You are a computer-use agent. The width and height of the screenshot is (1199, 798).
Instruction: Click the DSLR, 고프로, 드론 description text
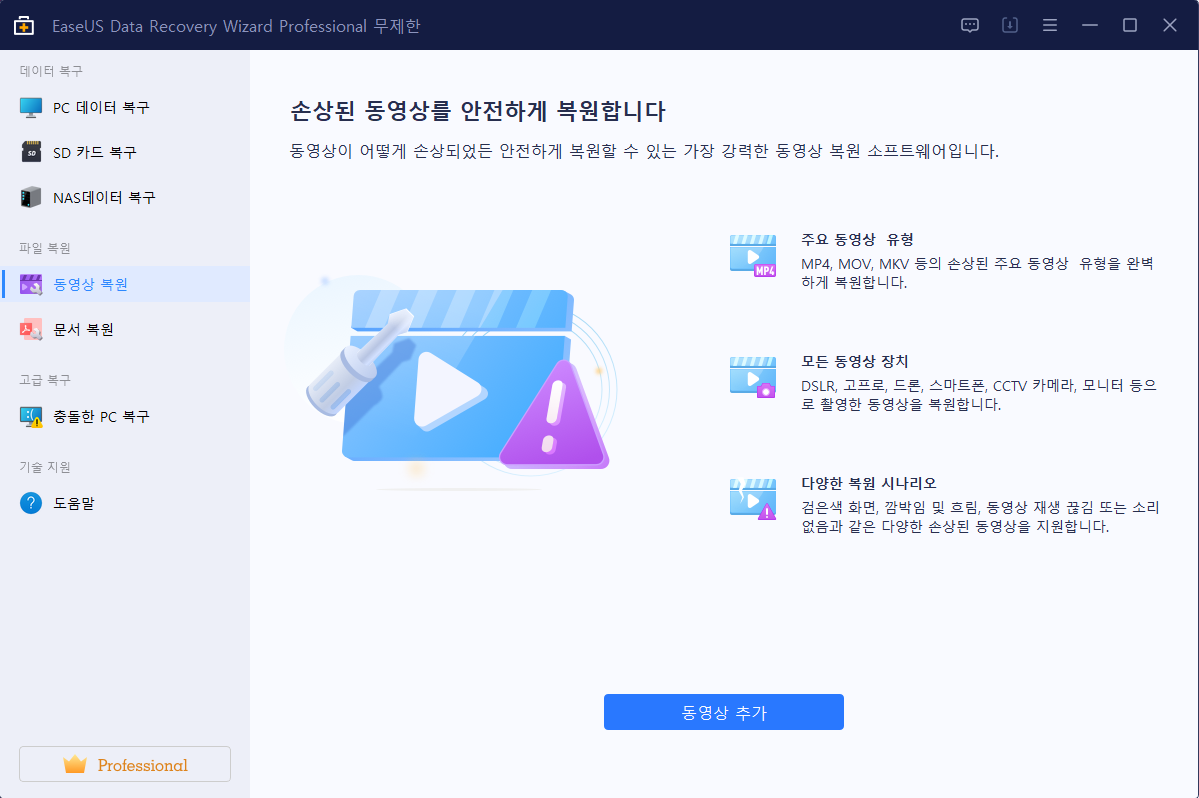coord(979,394)
